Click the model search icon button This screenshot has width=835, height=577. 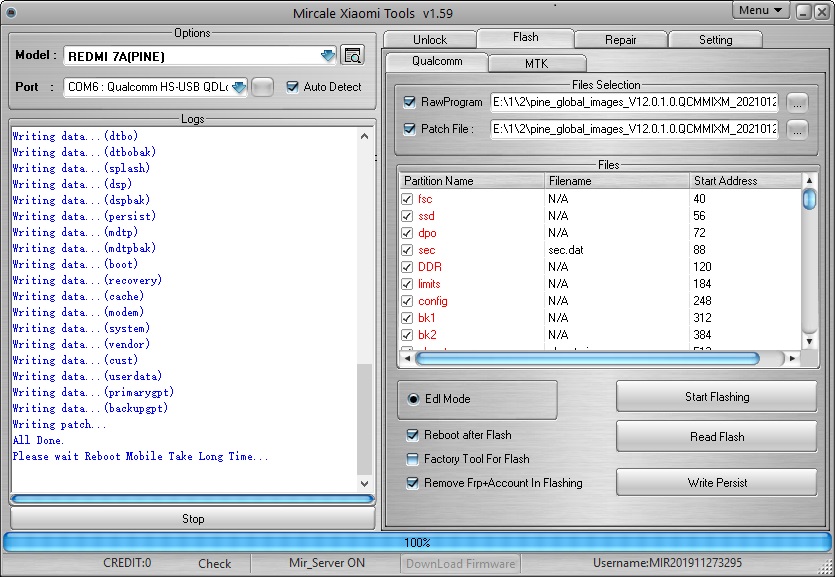tap(352, 55)
